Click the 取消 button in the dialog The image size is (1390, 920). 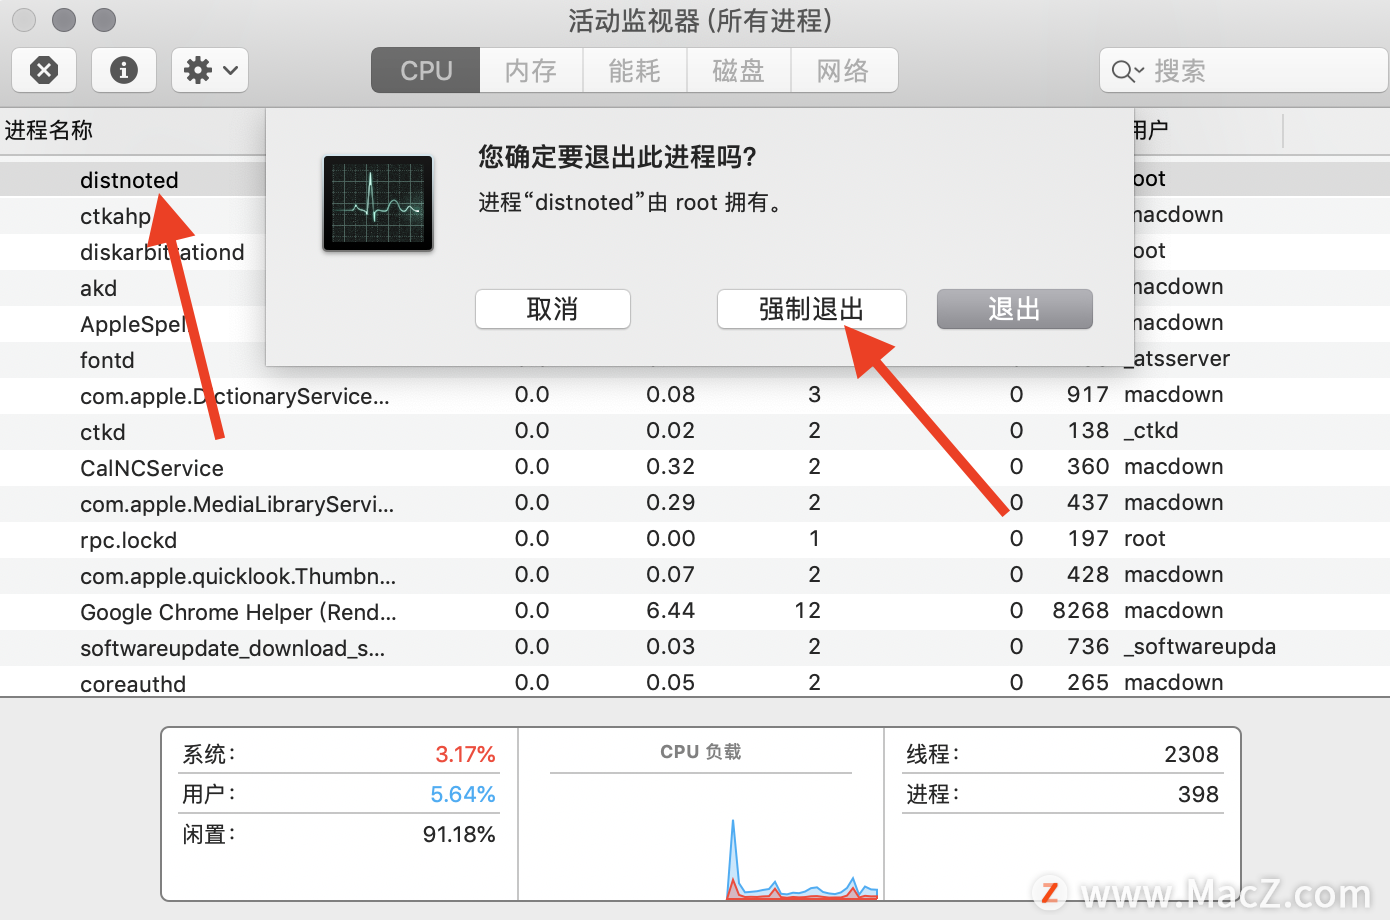(x=553, y=309)
